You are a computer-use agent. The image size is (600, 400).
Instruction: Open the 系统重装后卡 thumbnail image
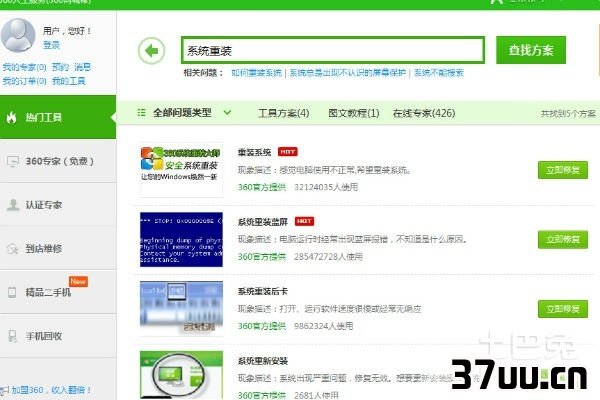coord(181,309)
